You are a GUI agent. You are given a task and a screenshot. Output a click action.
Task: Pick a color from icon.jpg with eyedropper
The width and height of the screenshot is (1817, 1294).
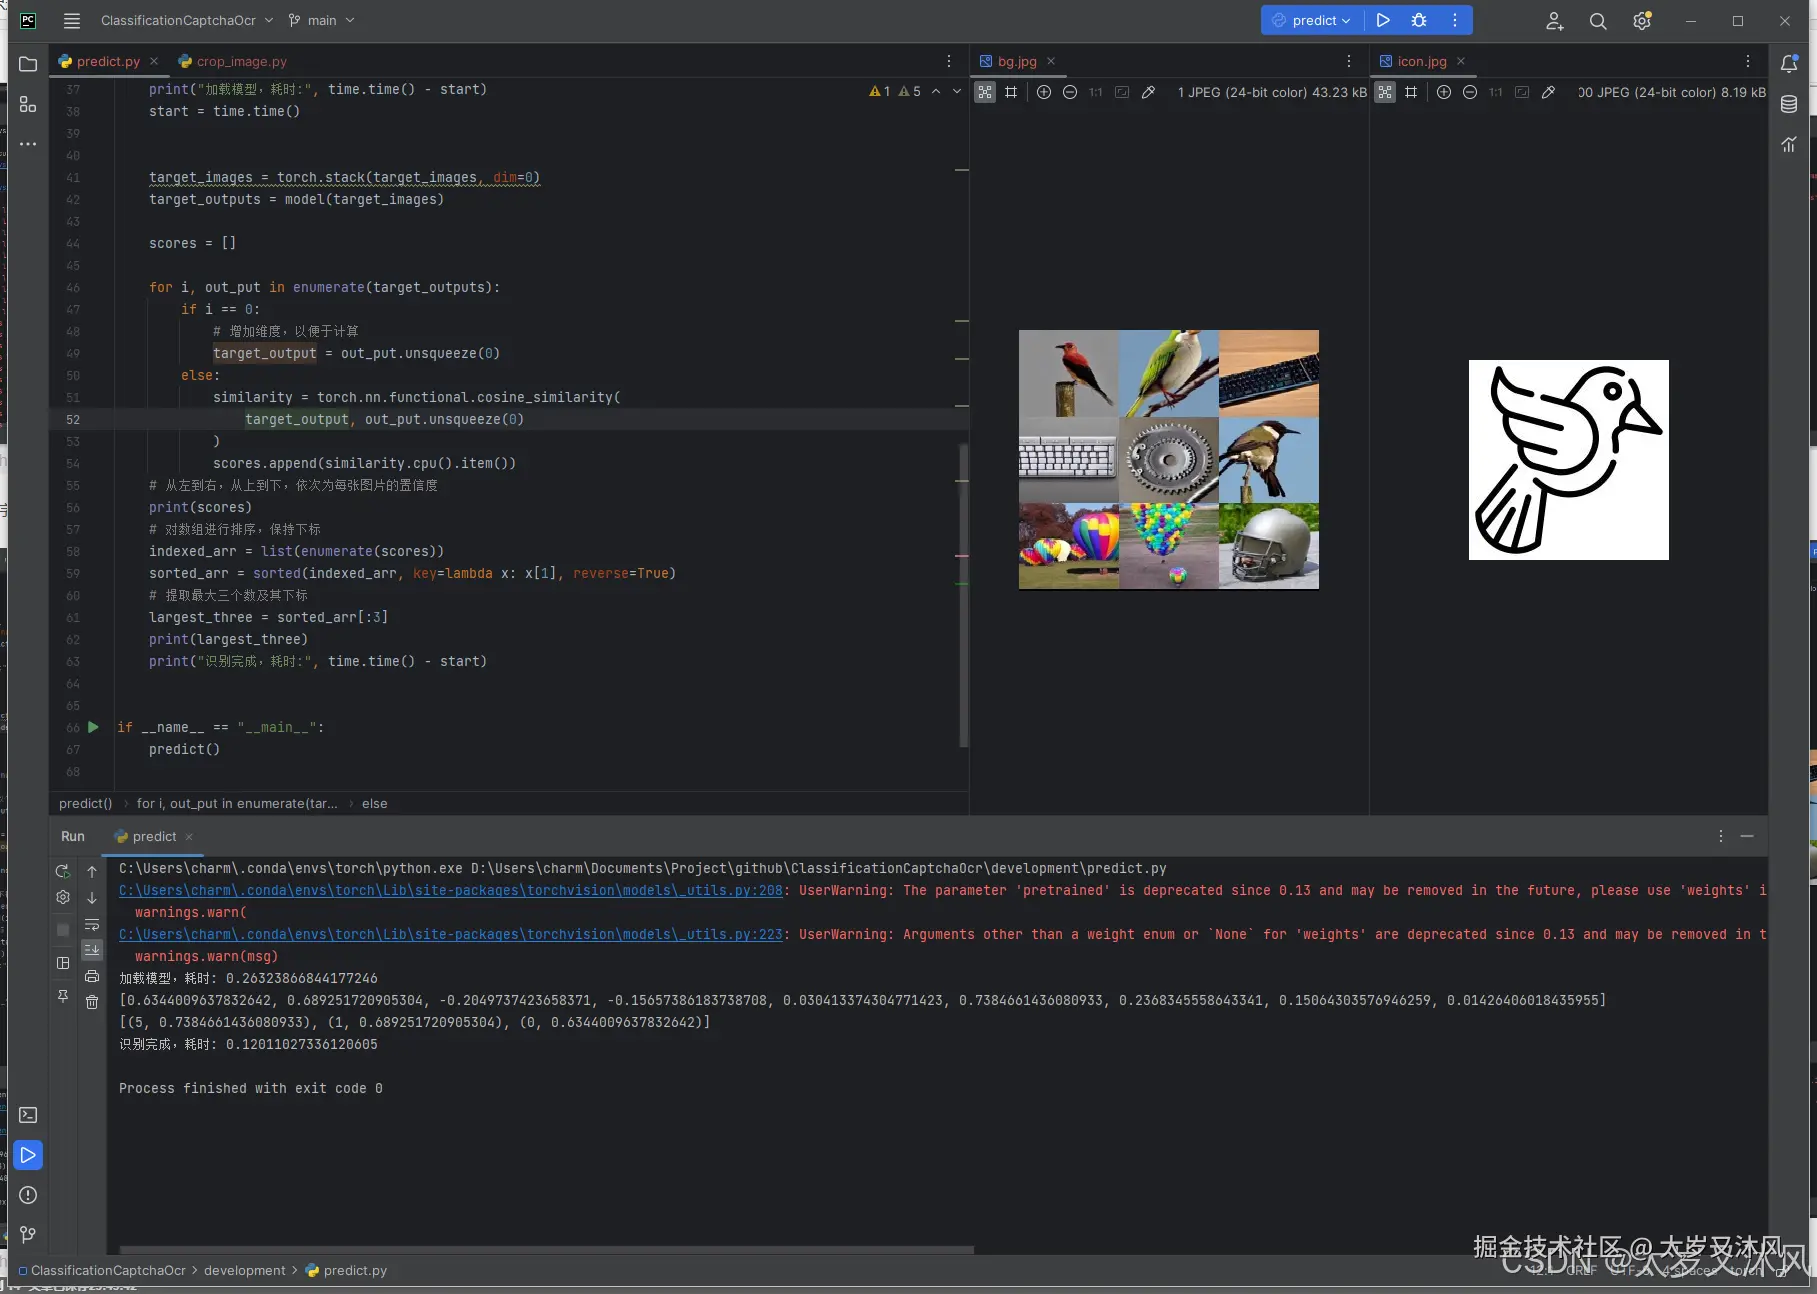click(1549, 92)
